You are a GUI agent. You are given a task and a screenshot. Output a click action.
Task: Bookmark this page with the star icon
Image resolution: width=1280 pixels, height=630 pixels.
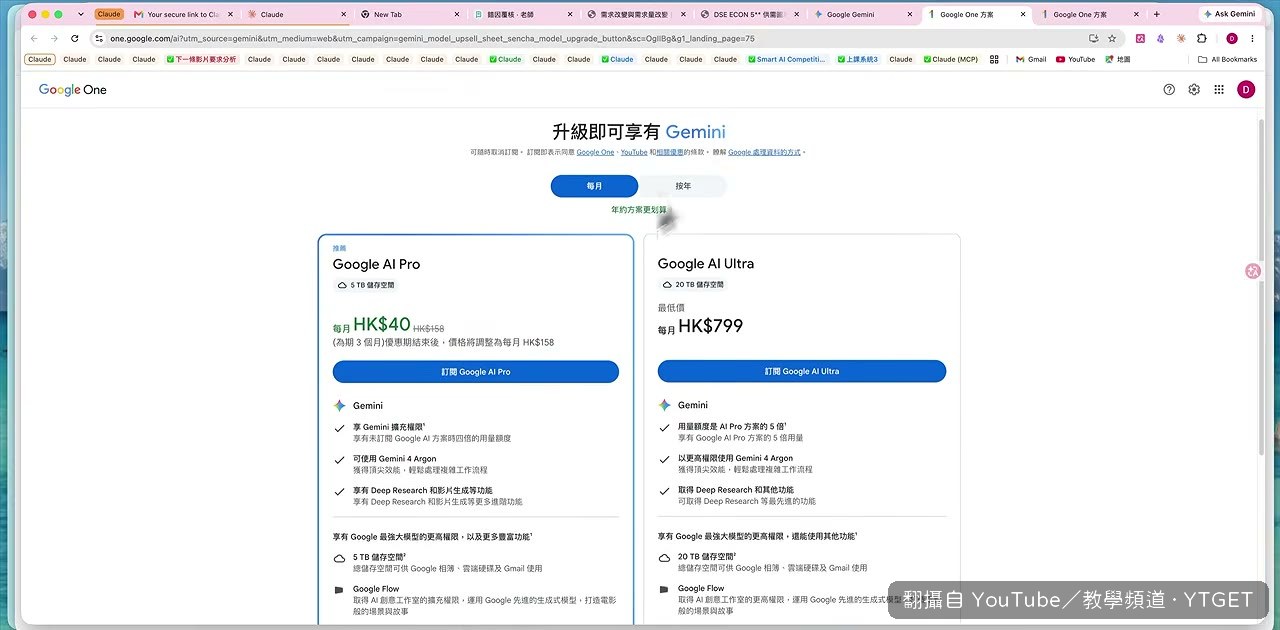pos(1112,38)
